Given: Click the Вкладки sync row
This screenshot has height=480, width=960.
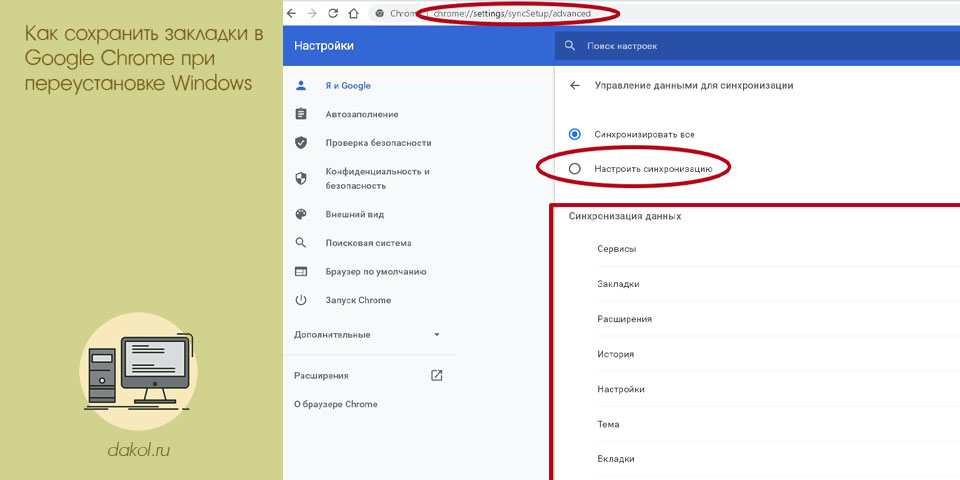Looking at the screenshot, I should click(x=779, y=459).
